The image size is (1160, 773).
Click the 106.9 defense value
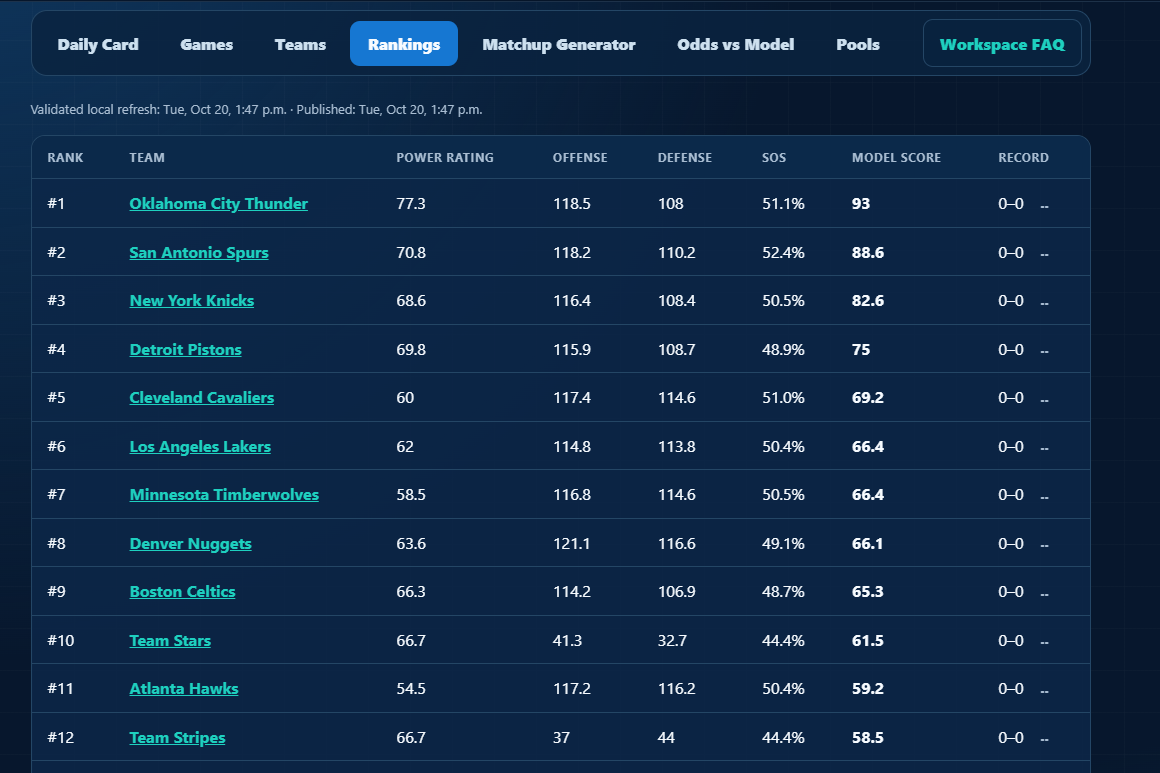(x=677, y=591)
